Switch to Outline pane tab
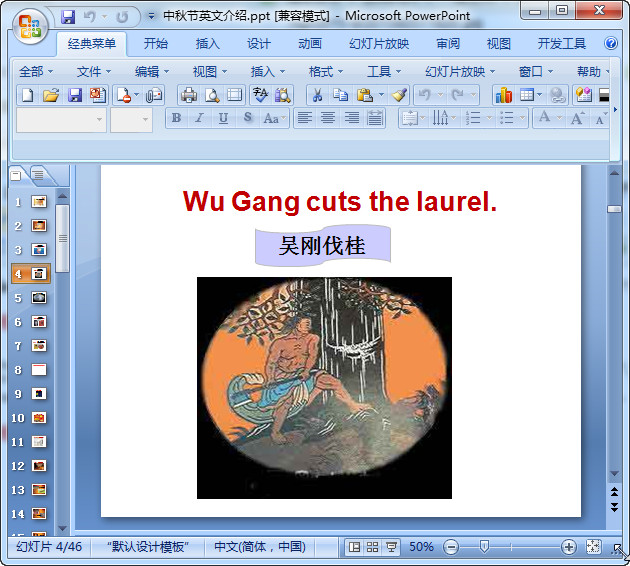 [38, 176]
